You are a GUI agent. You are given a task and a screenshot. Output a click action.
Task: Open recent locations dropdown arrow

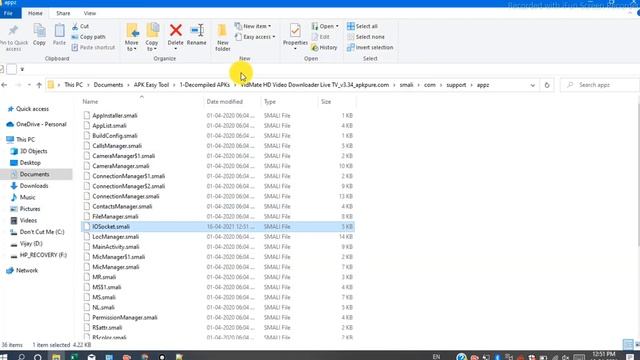point(29,85)
